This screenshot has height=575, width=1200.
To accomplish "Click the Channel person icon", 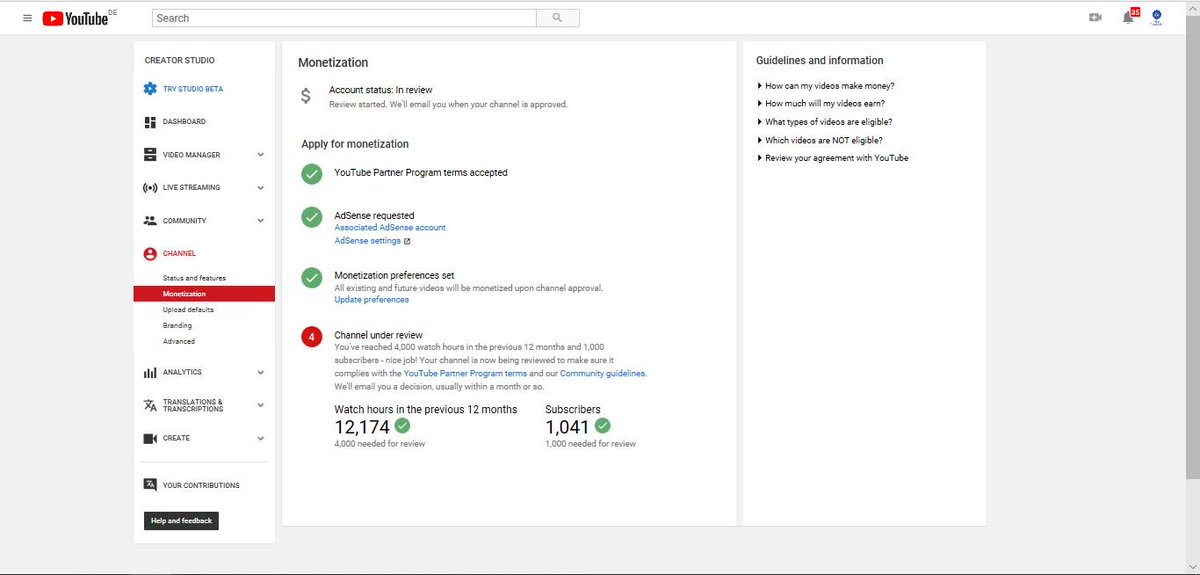I will point(150,254).
